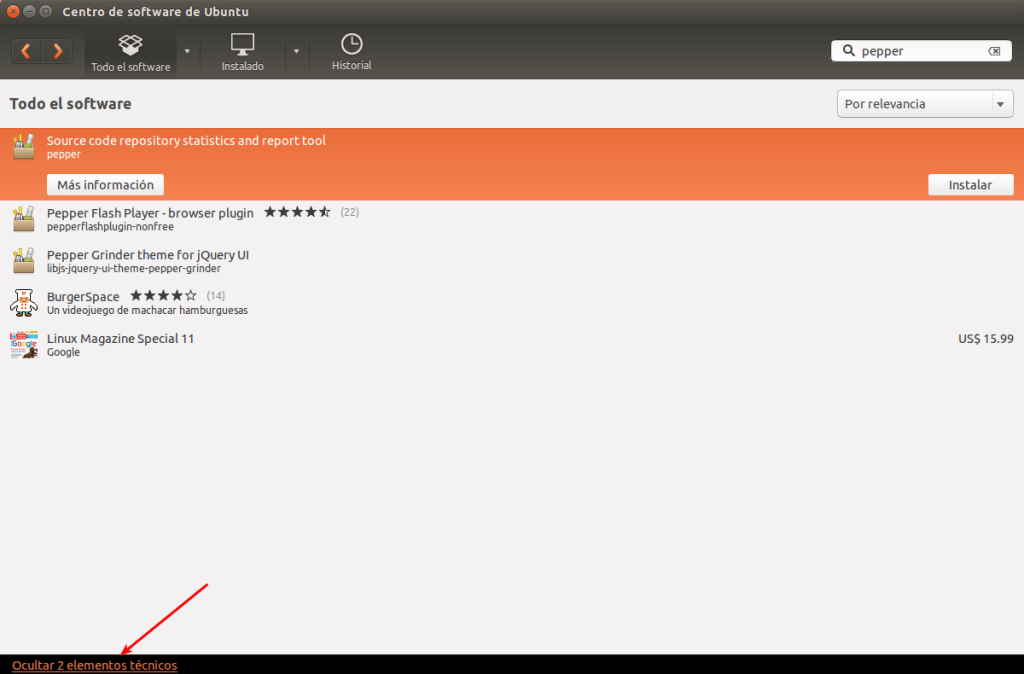Click the Pepper Flash Player package icon
This screenshot has height=674, width=1024.
point(23,218)
